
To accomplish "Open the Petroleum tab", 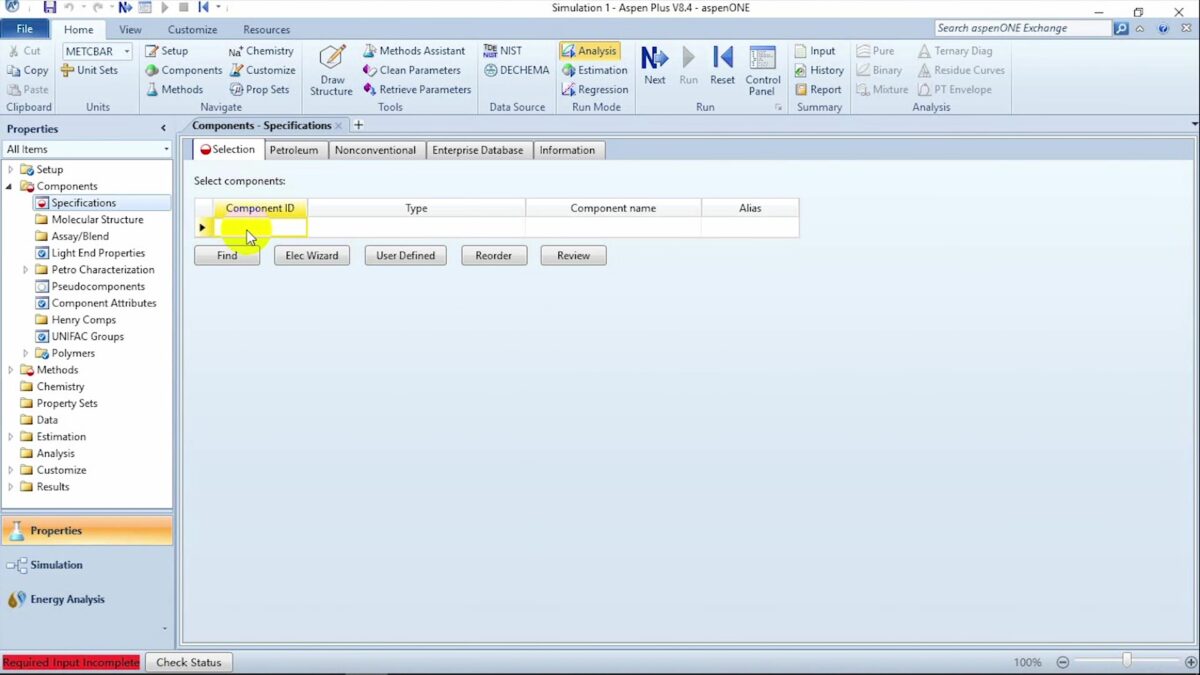I will [294, 150].
